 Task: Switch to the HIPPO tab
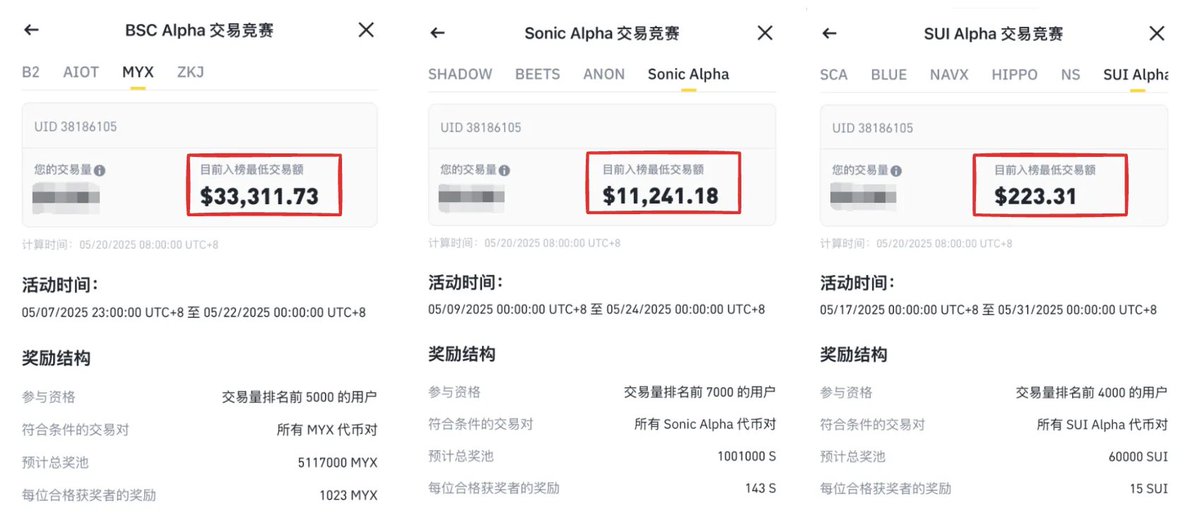tap(1015, 75)
